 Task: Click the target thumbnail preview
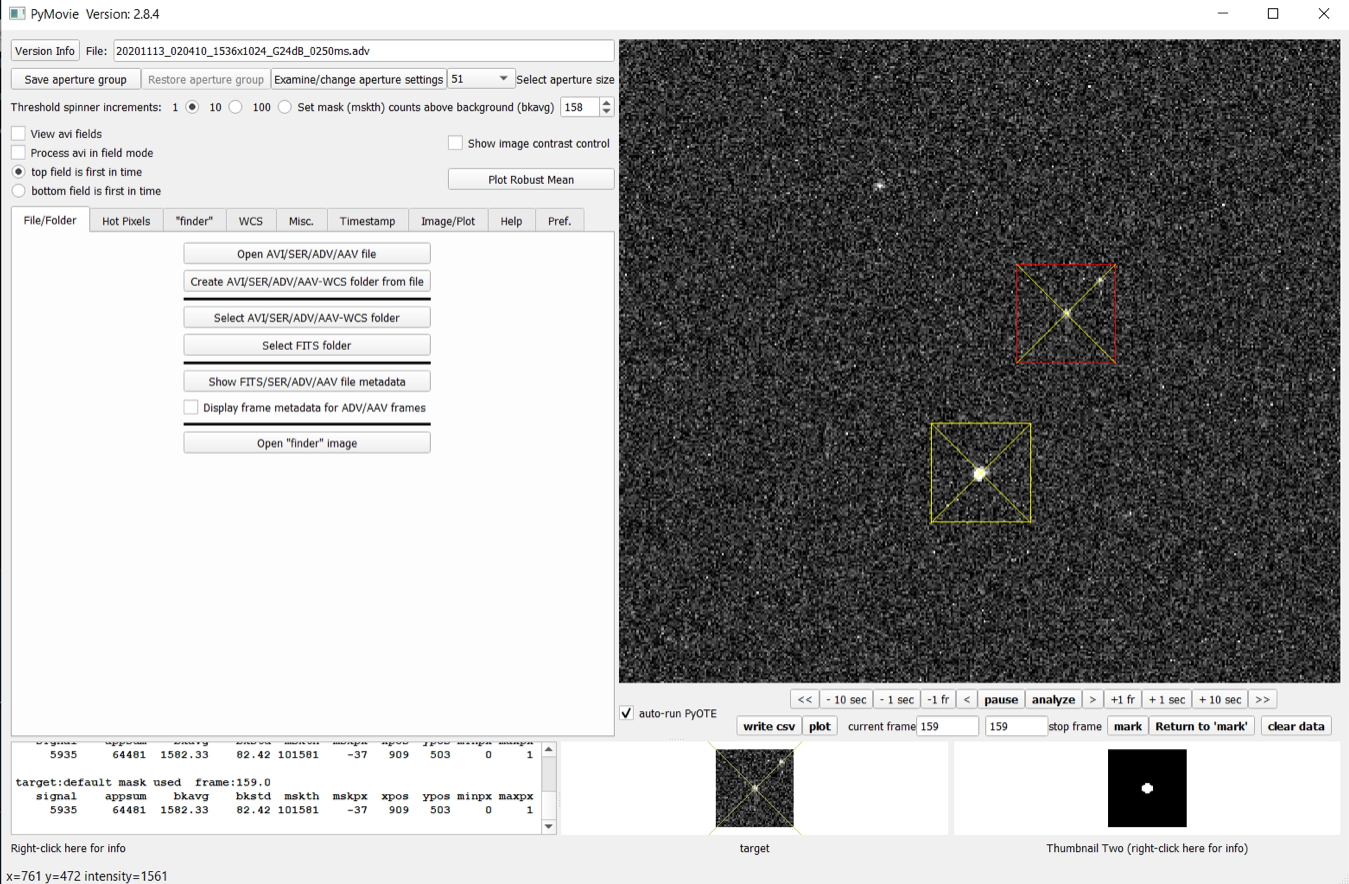point(755,789)
